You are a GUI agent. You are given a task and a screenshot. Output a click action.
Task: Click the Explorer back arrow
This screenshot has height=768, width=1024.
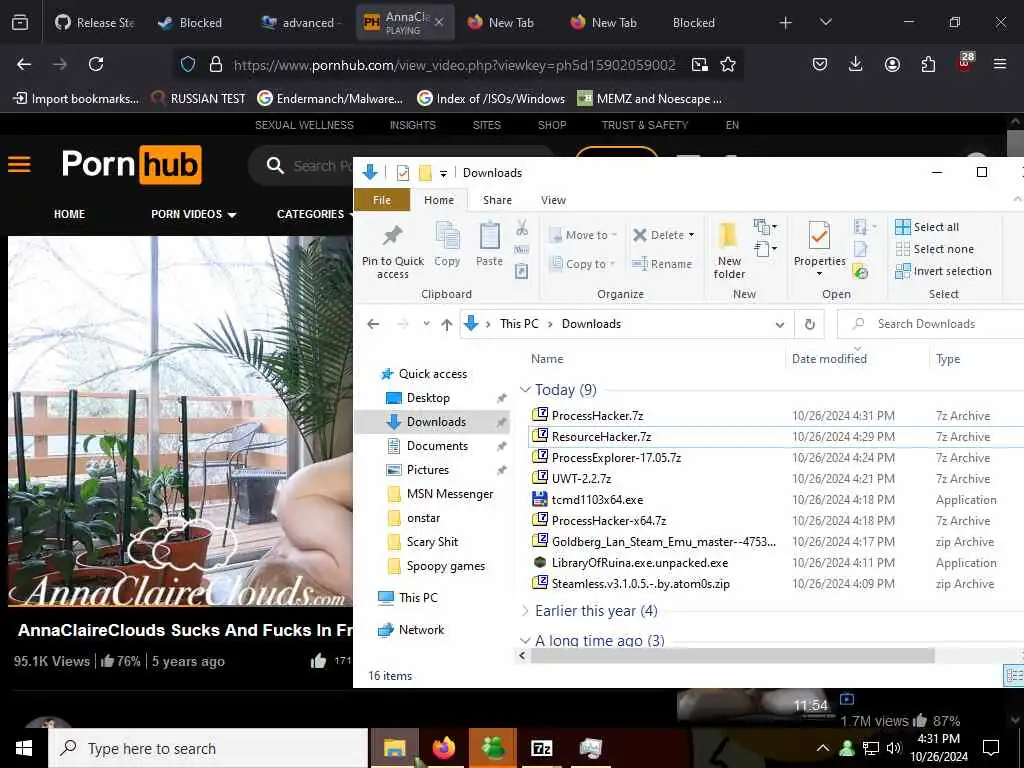click(x=373, y=324)
